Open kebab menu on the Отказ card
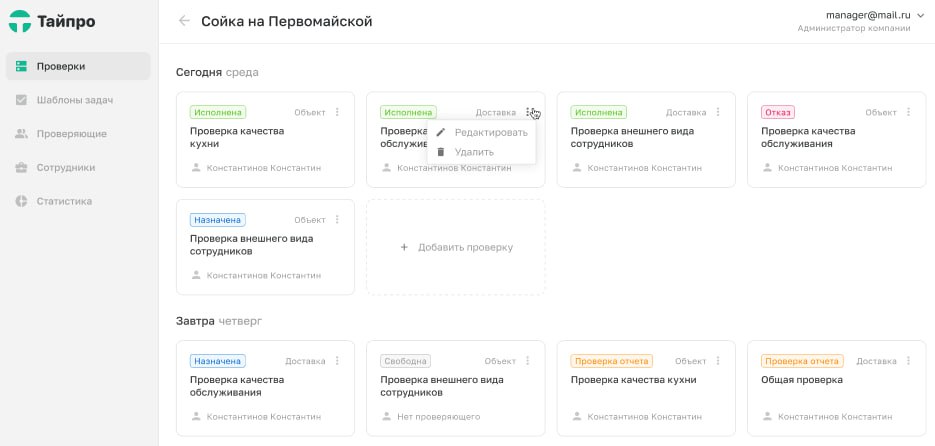Screen dimensions: 935x446 coord(908,112)
